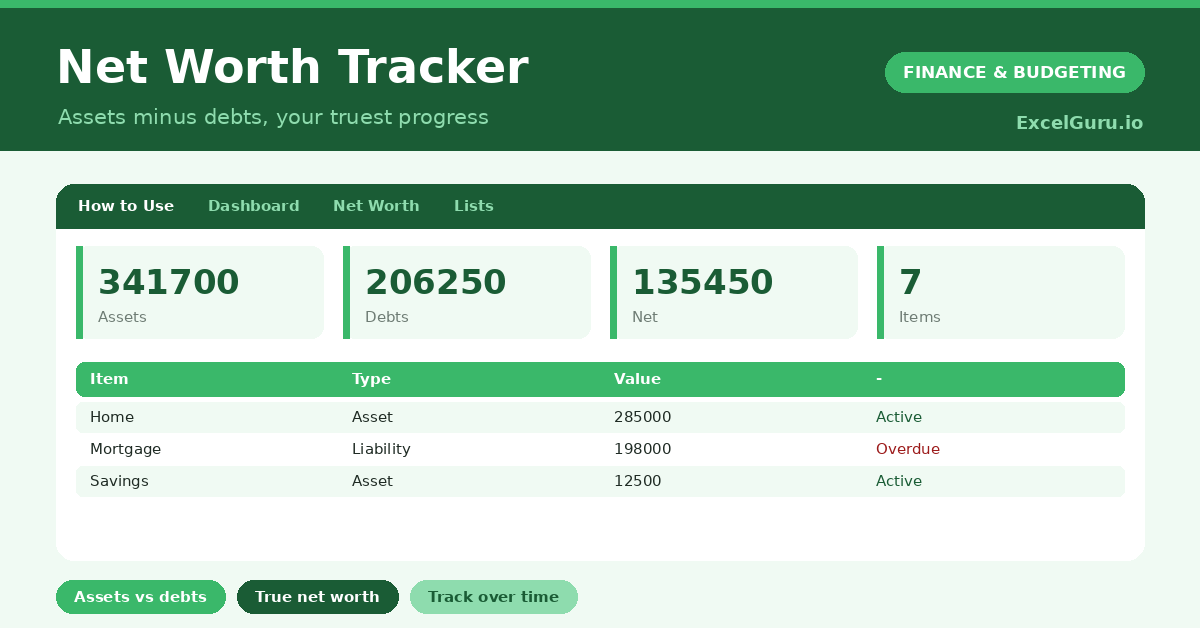Image resolution: width=1200 pixels, height=628 pixels.
Task: Click the Track over time pill
Action: (x=493, y=597)
